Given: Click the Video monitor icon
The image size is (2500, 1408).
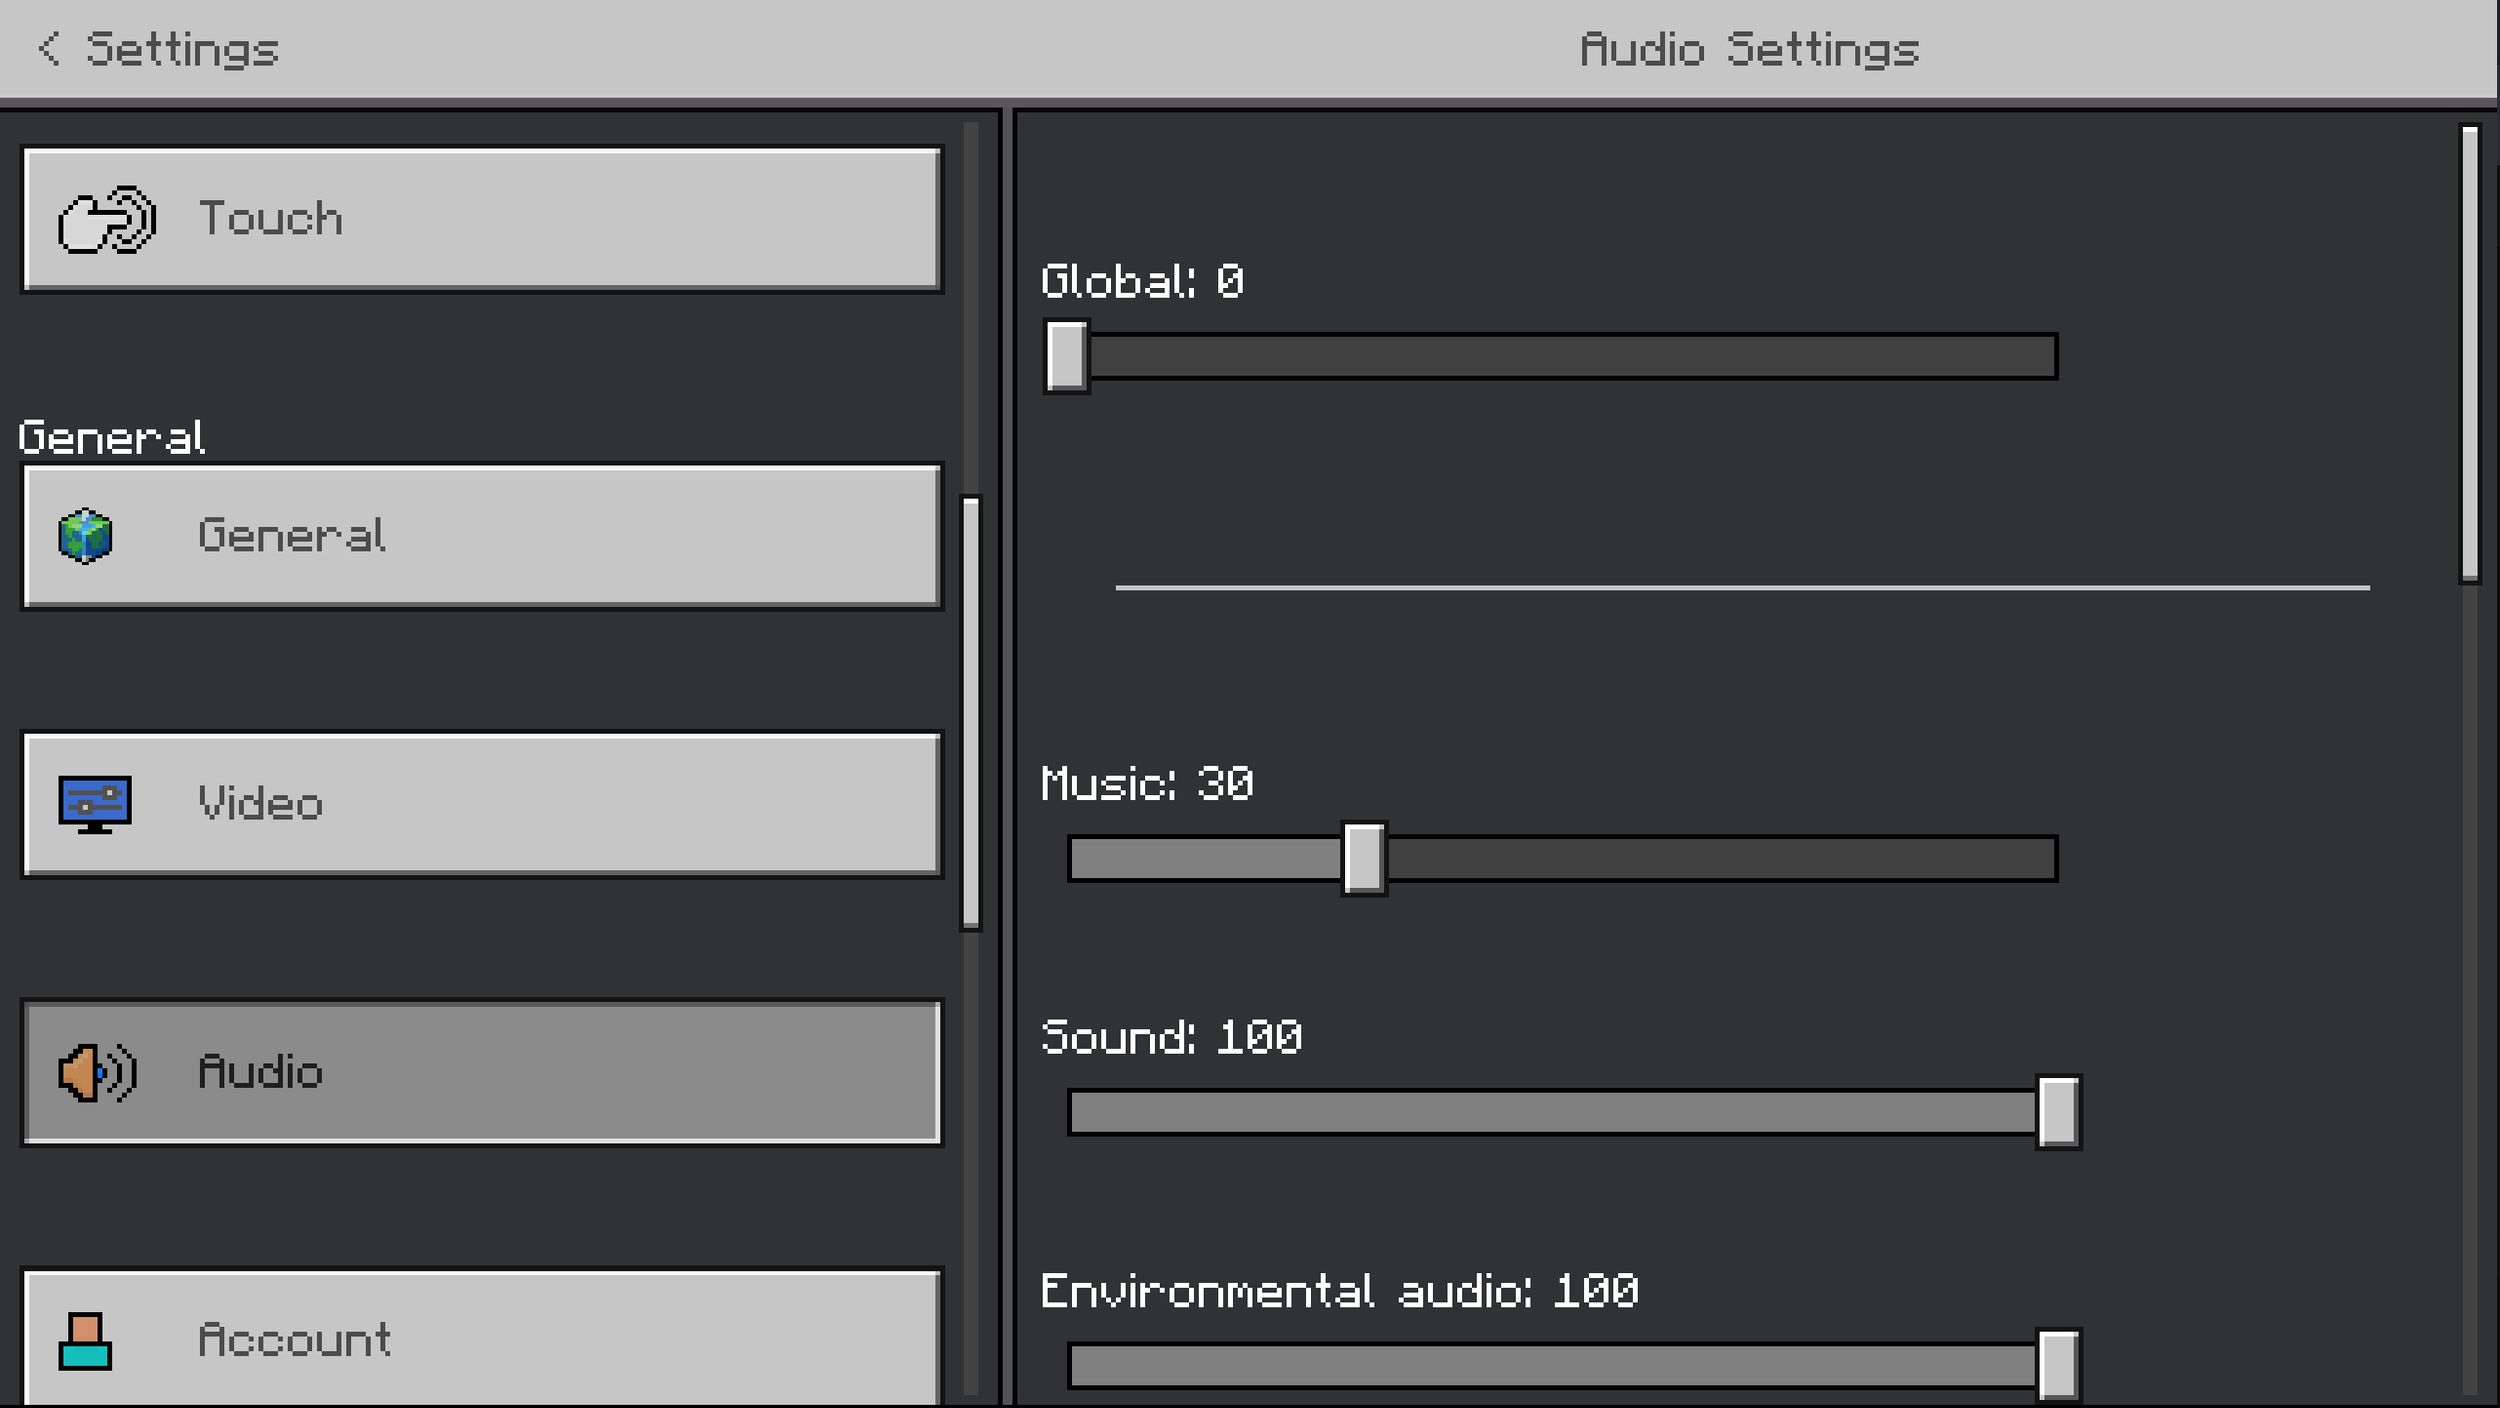Looking at the screenshot, I should tap(94, 804).
